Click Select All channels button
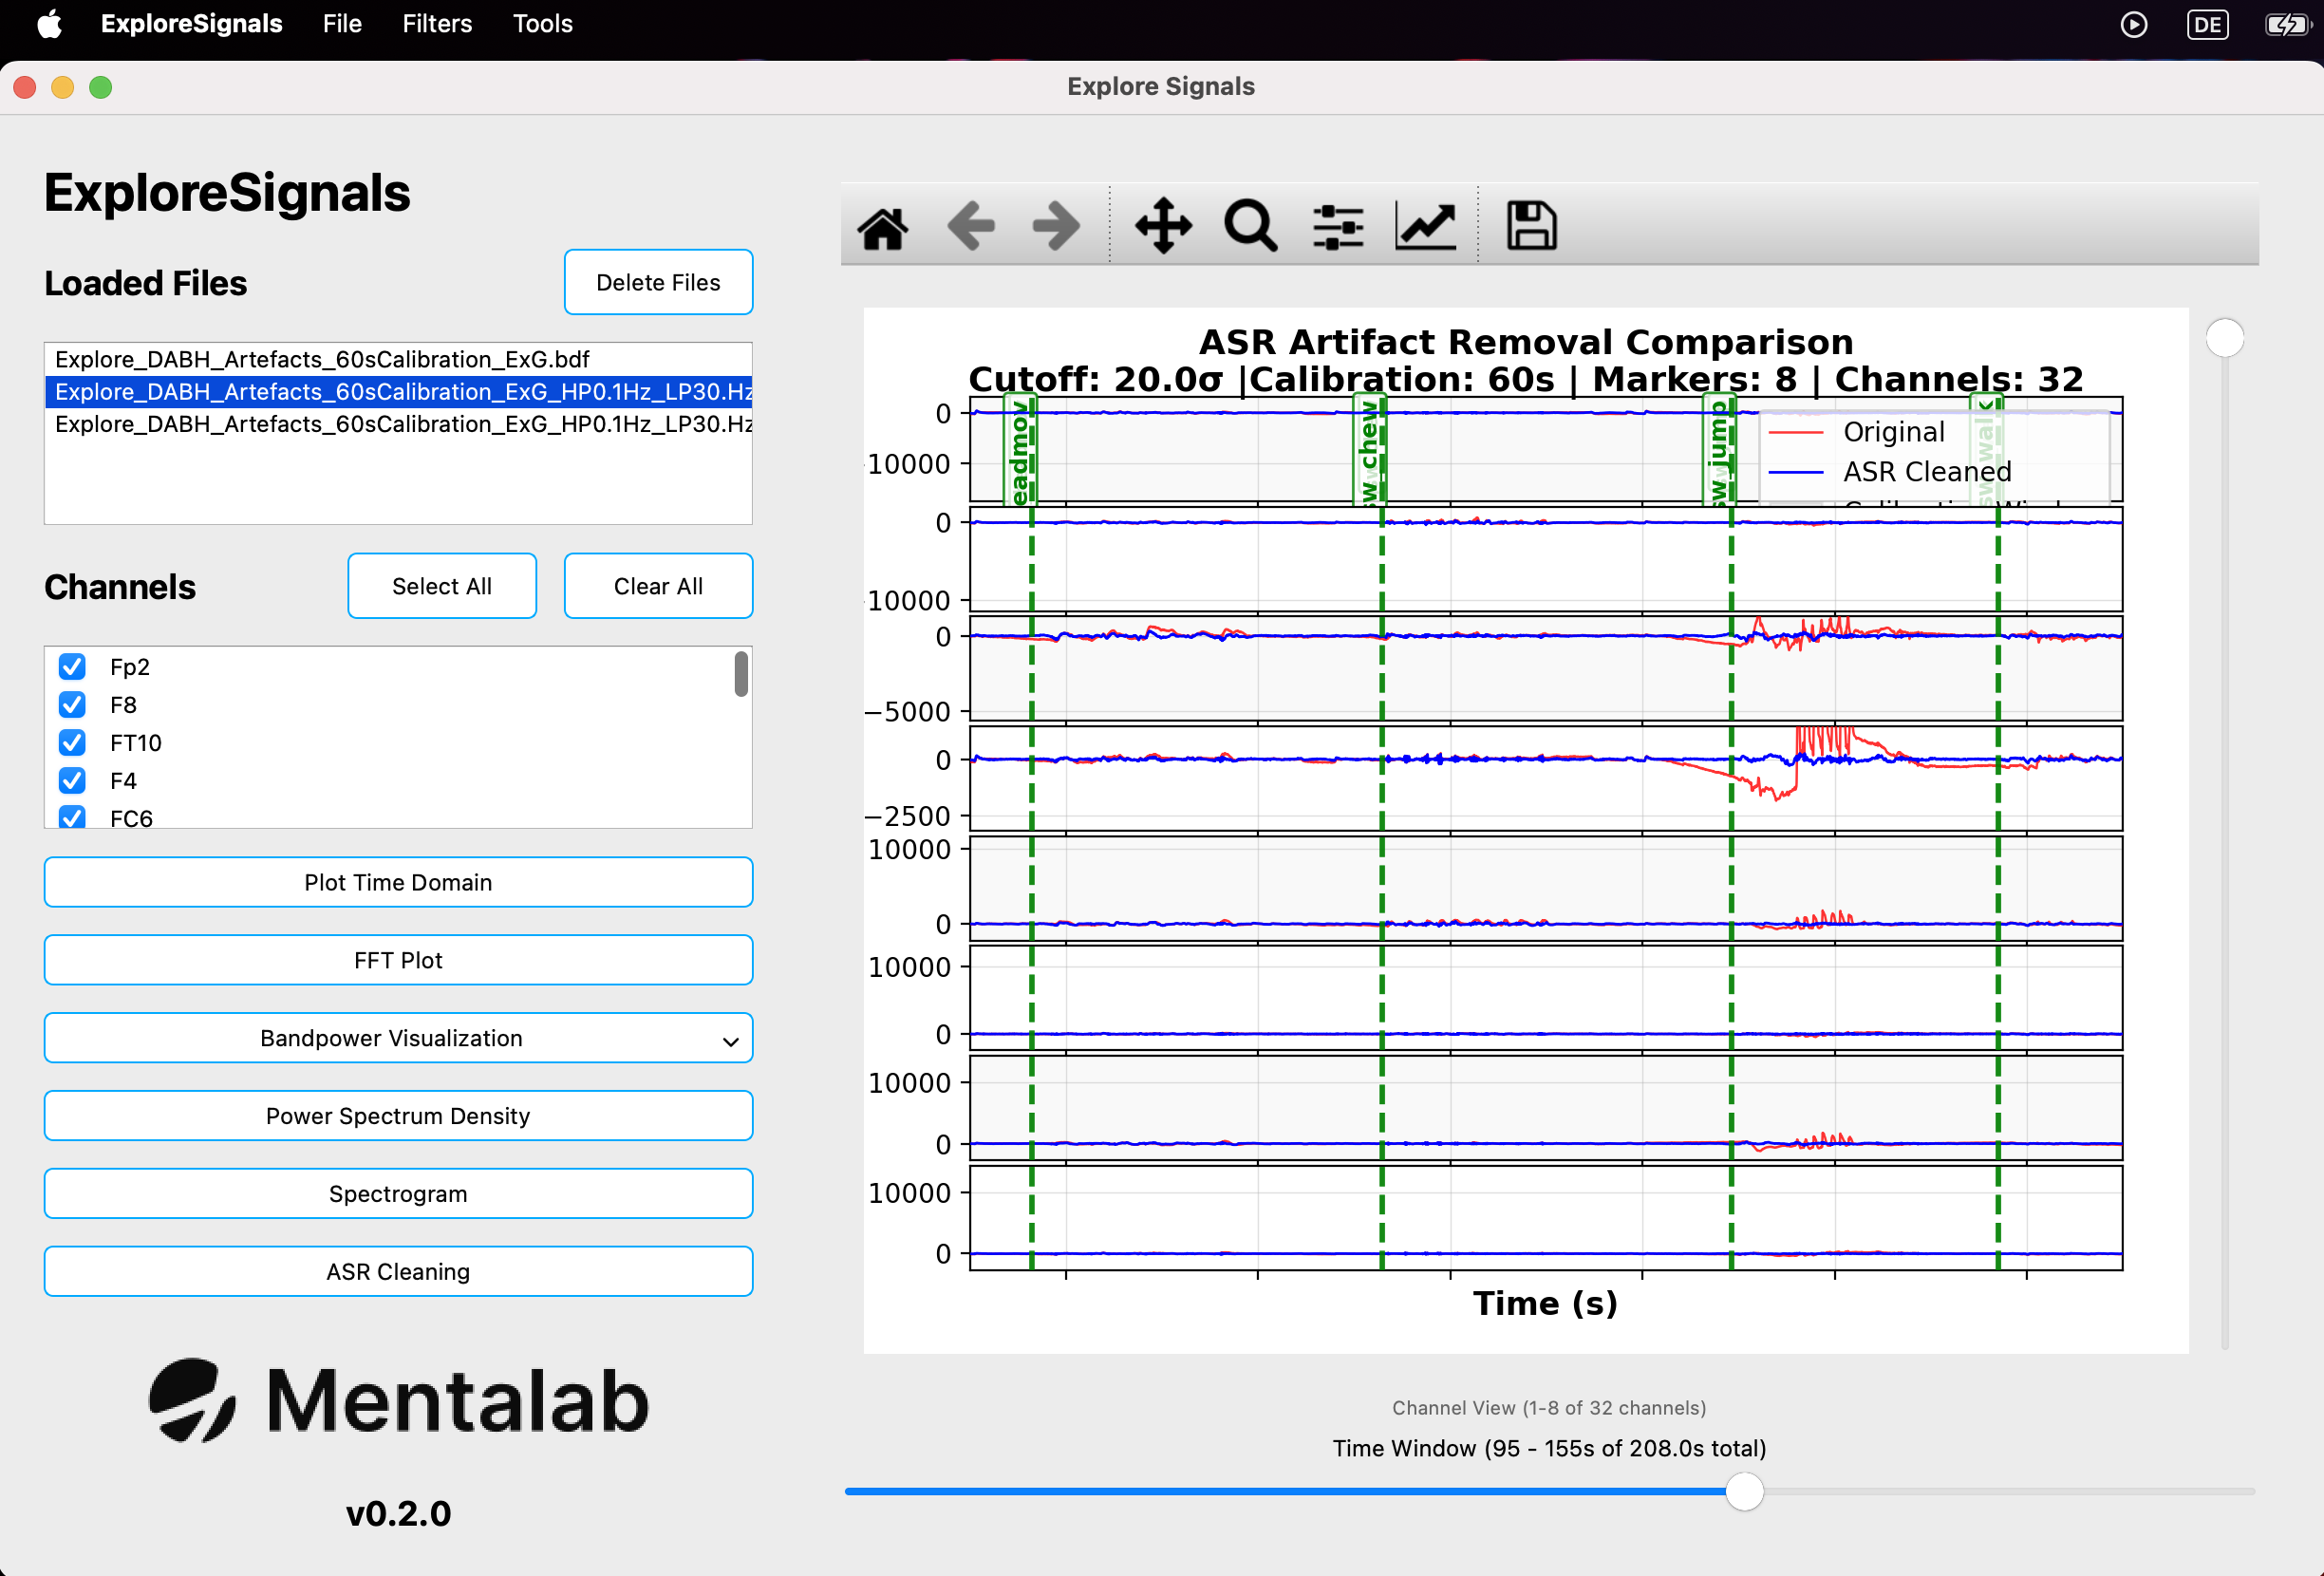The image size is (2324, 1576). coord(442,586)
